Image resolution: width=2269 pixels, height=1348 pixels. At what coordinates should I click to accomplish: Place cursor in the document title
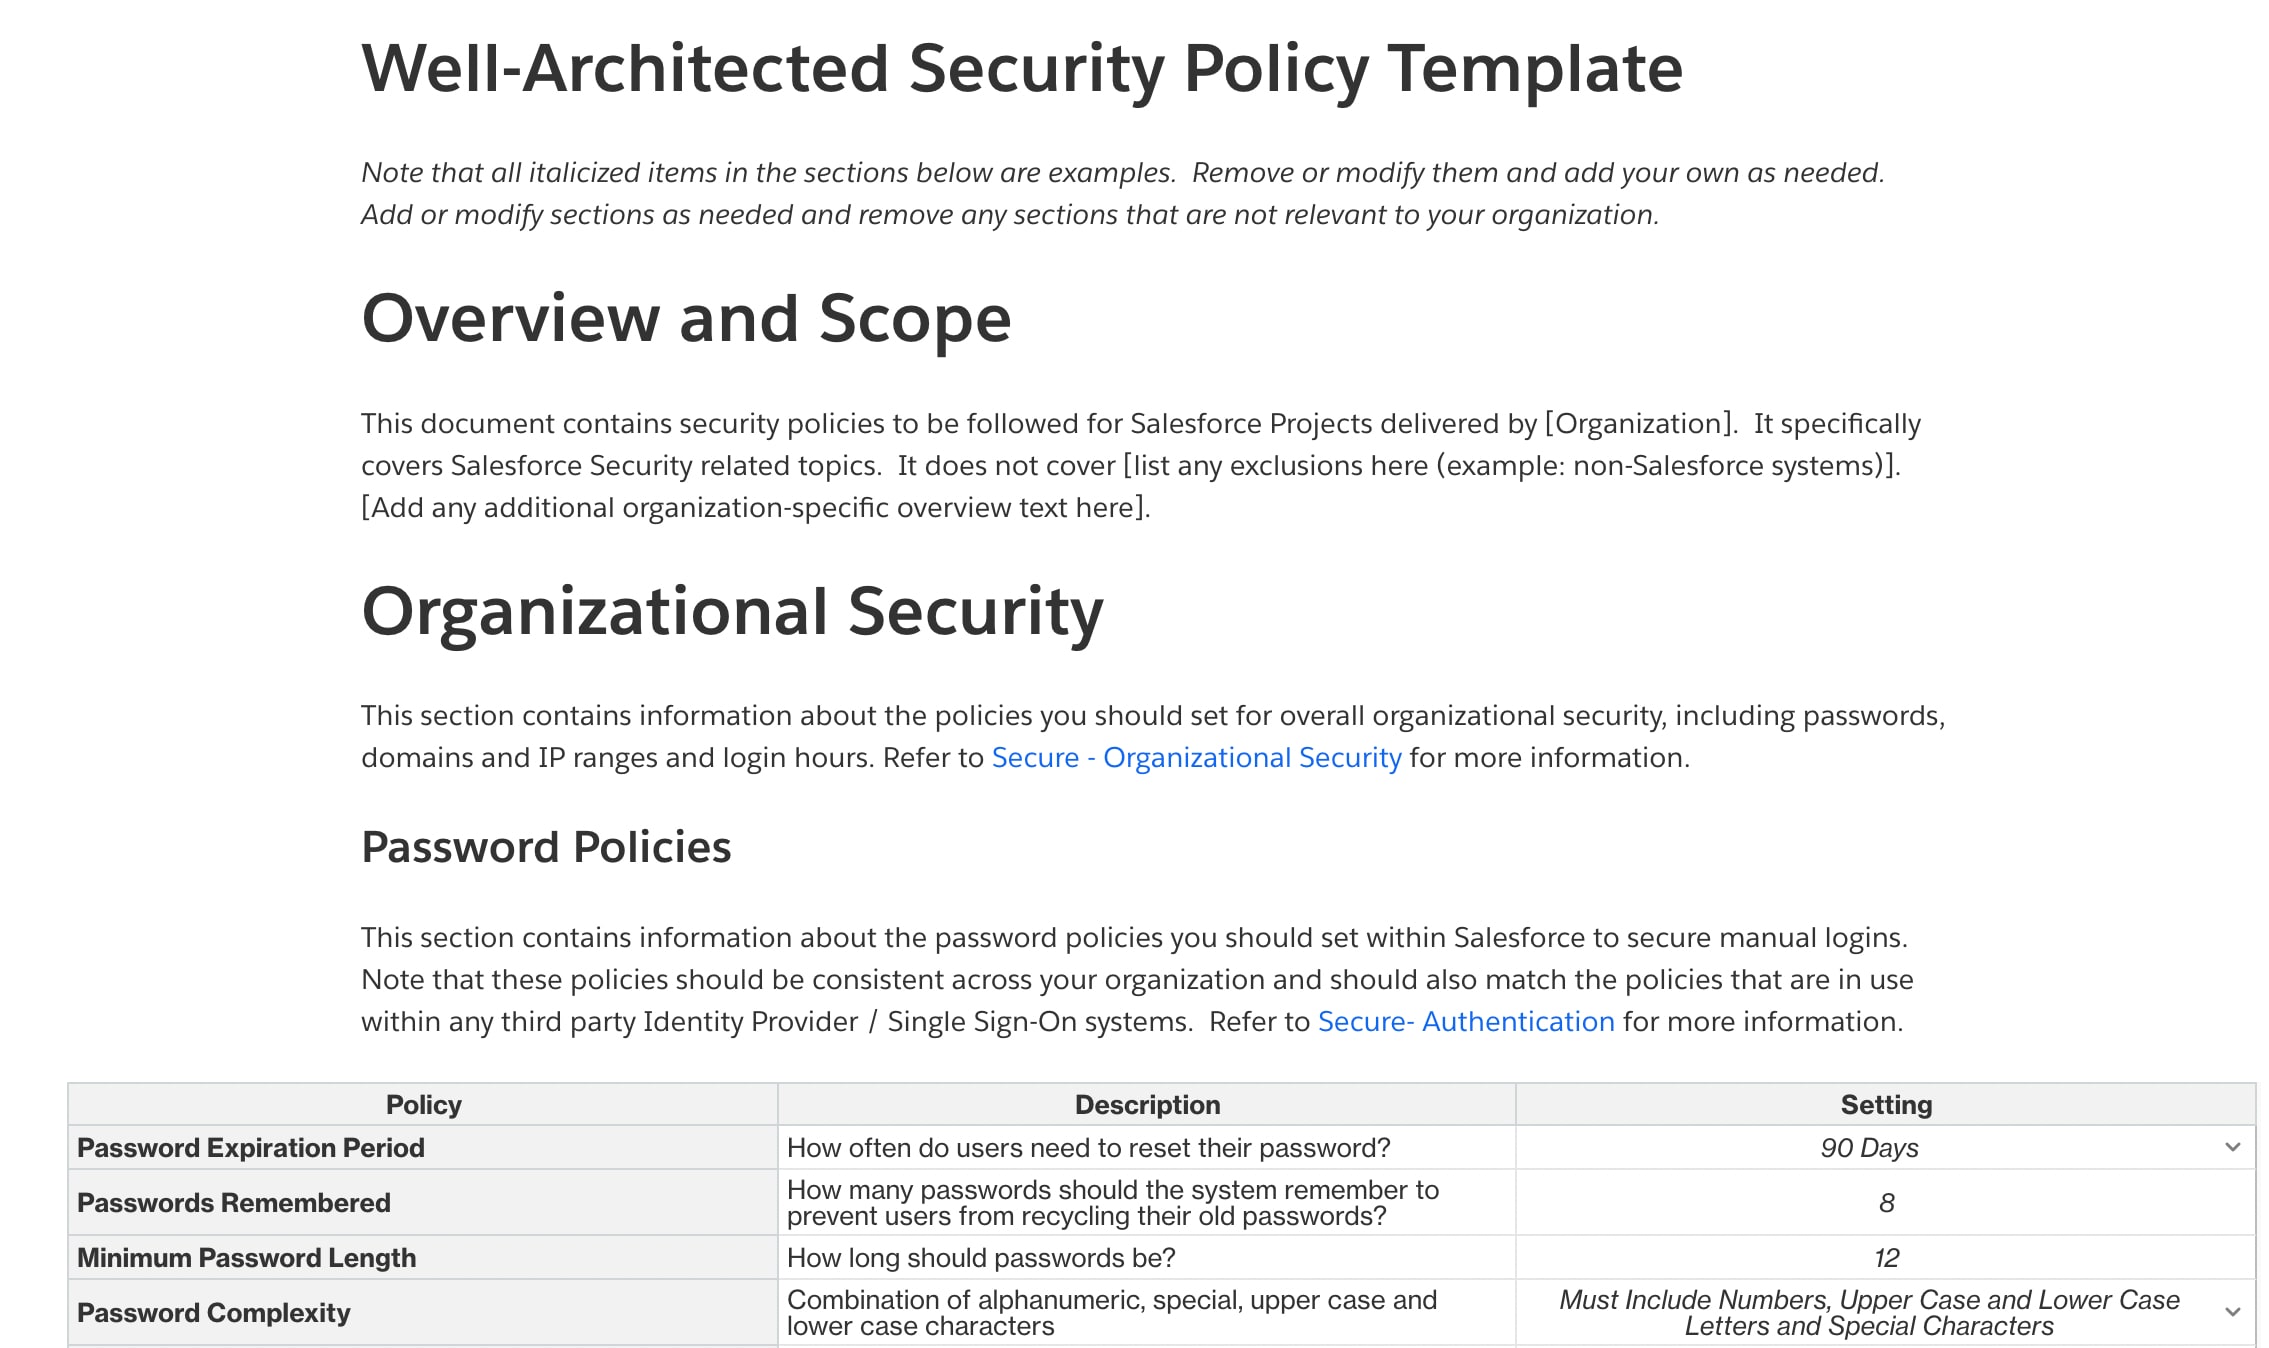click(x=1021, y=68)
